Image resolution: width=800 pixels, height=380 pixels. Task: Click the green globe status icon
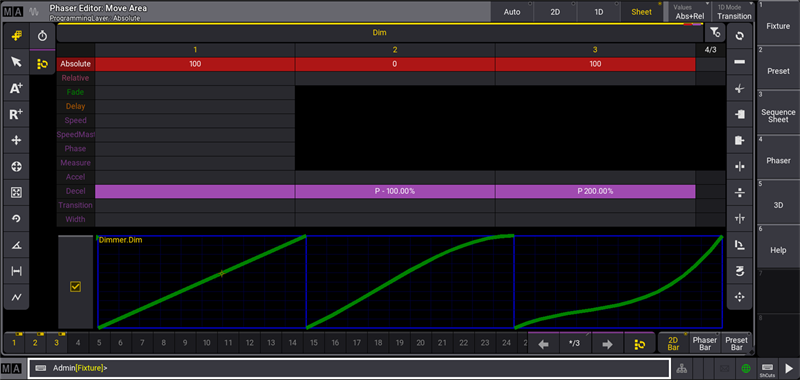point(746,368)
